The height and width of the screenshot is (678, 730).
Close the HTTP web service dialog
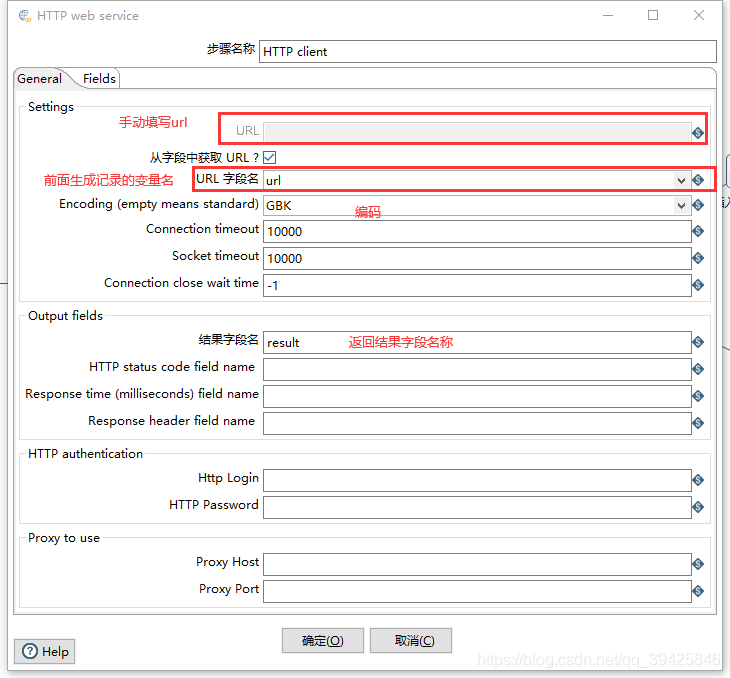pos(698,15)
